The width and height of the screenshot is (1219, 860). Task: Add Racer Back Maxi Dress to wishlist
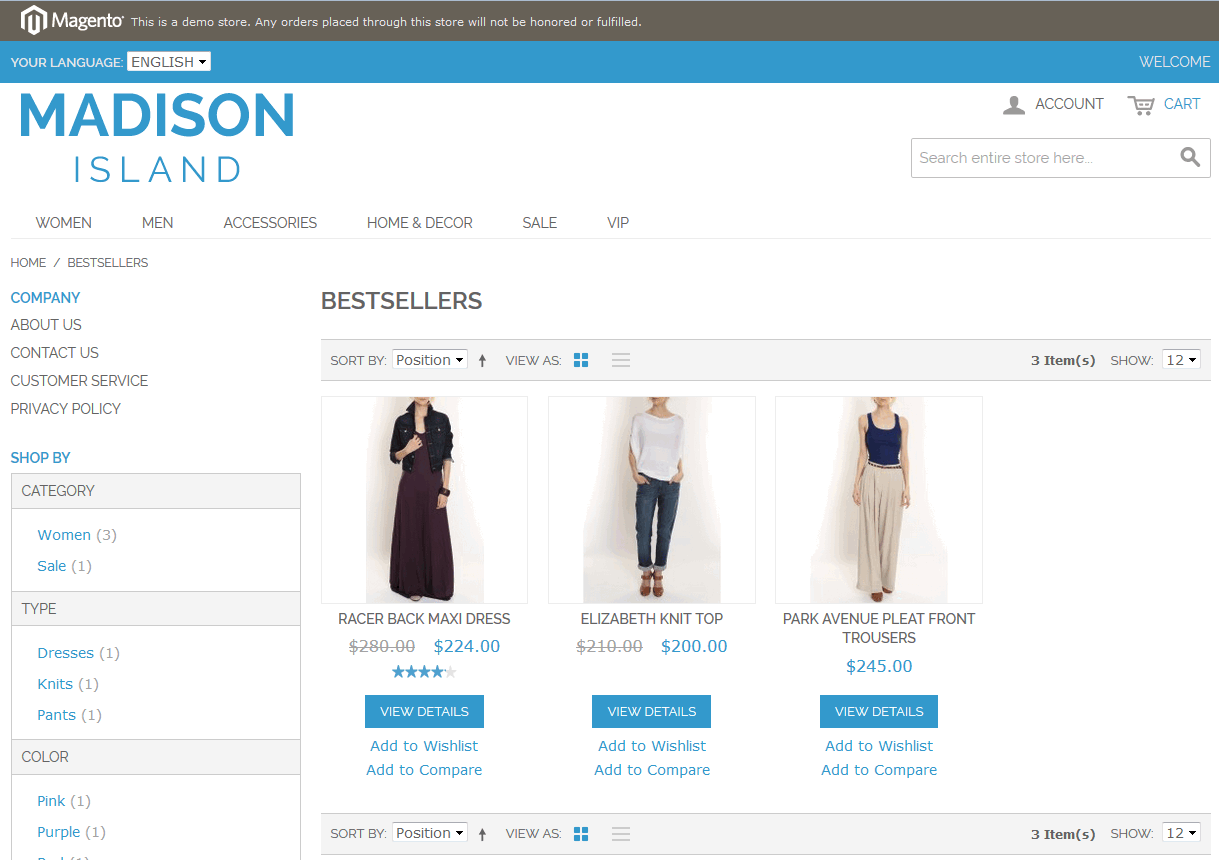point(424,746)
